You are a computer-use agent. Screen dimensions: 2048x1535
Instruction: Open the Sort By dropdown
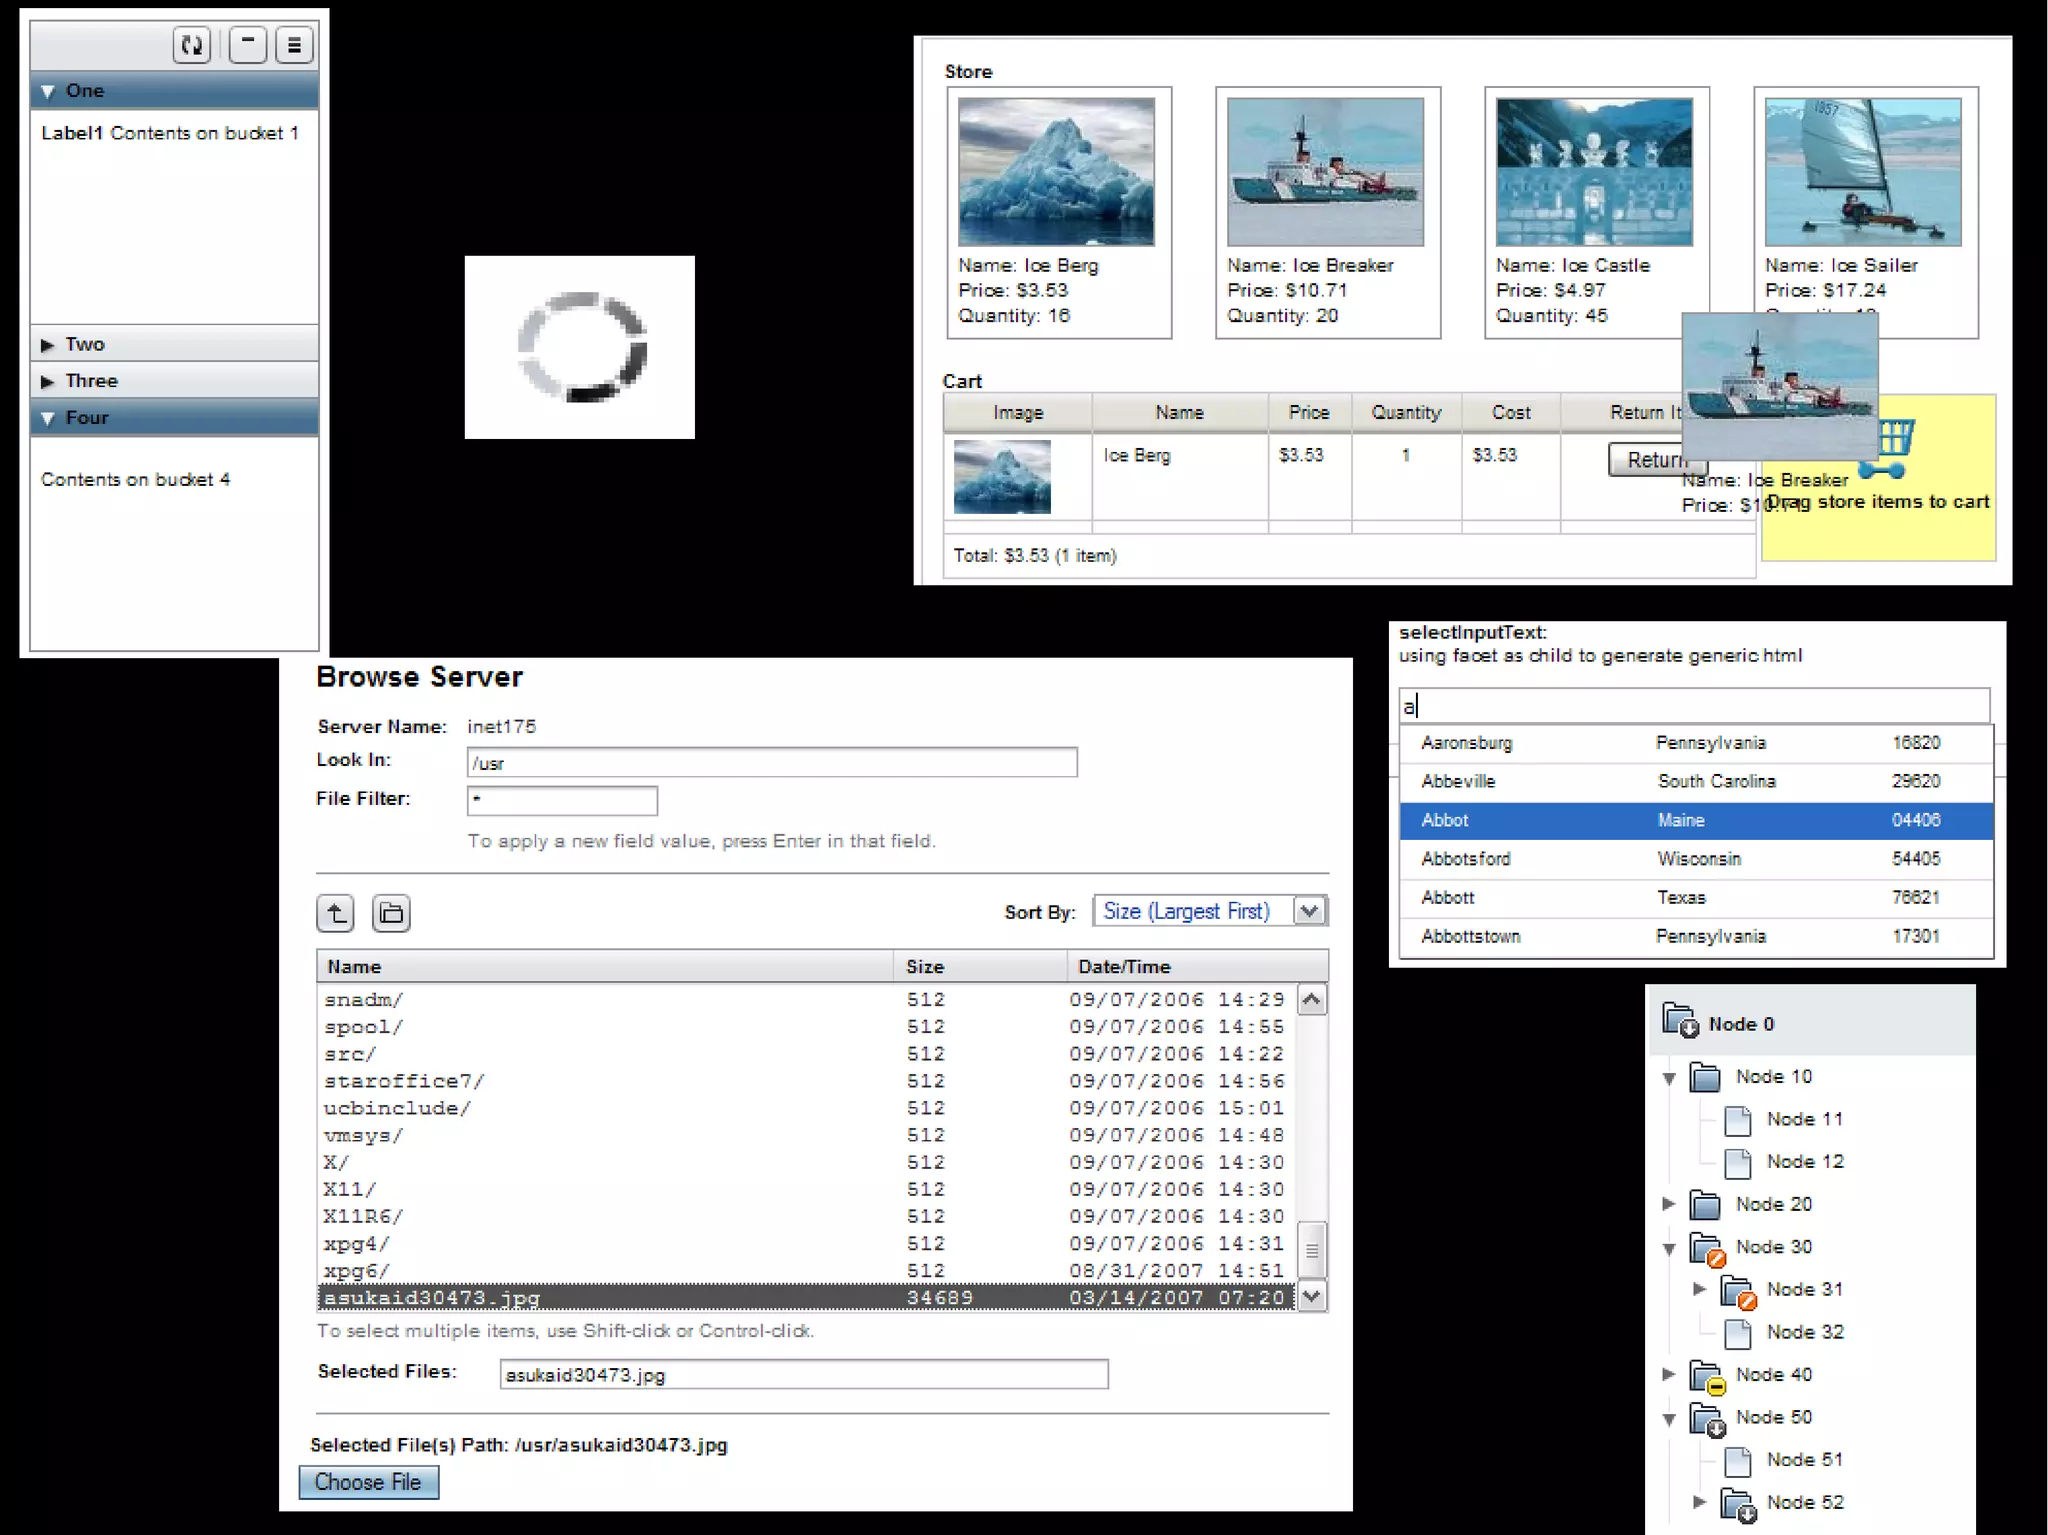click(x=1309, y=911)
